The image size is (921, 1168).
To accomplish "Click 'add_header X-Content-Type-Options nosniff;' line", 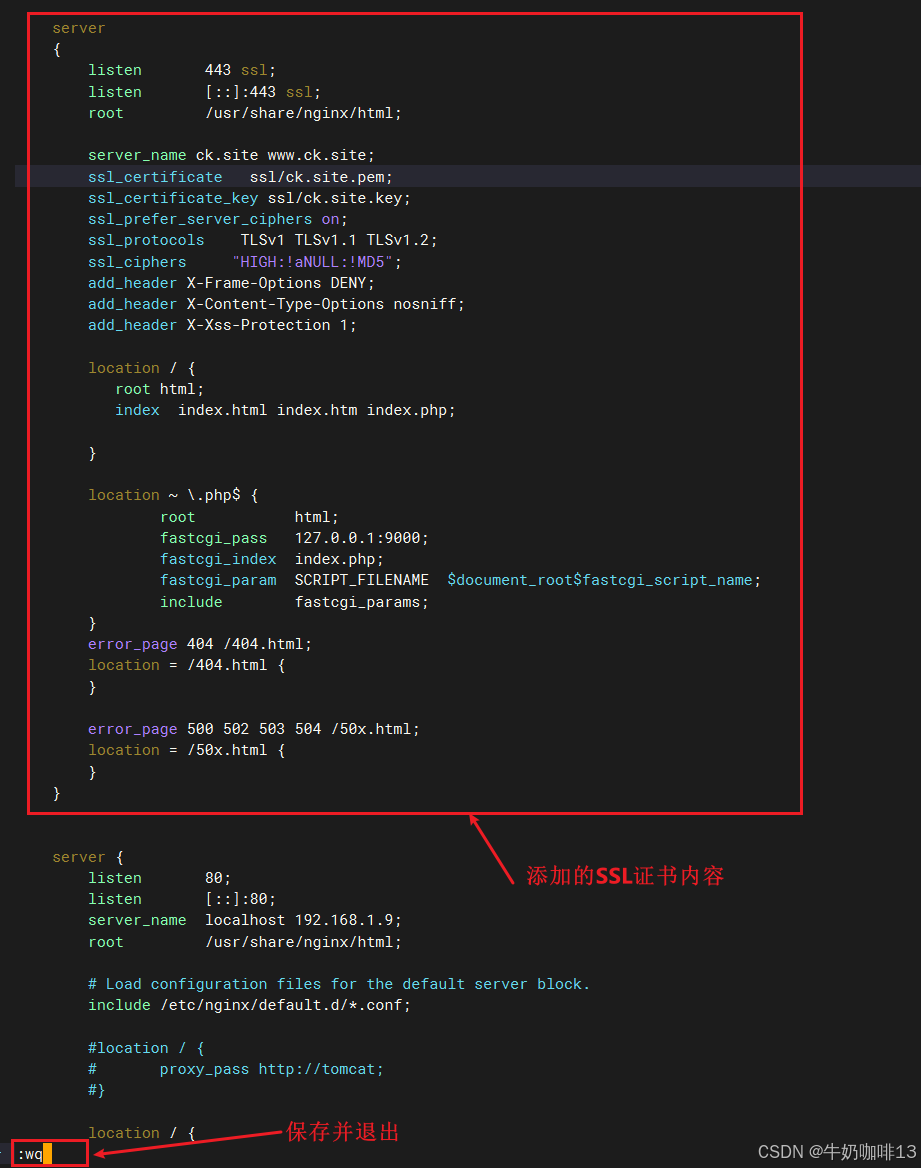I will (x=276, y=304).
